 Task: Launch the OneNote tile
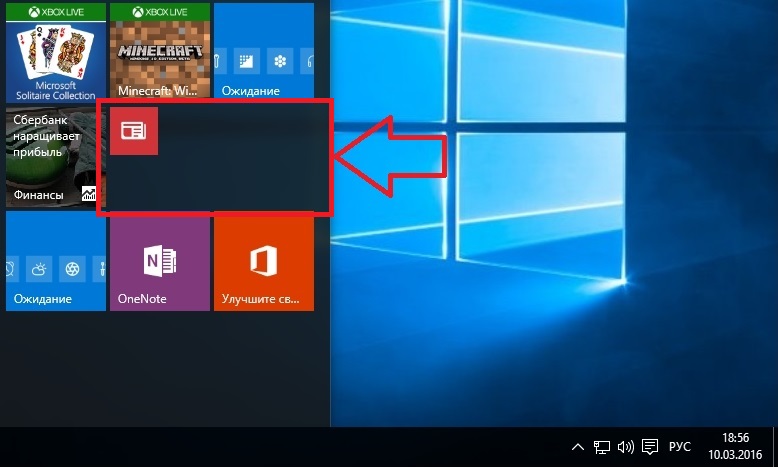tap(160, 263)
